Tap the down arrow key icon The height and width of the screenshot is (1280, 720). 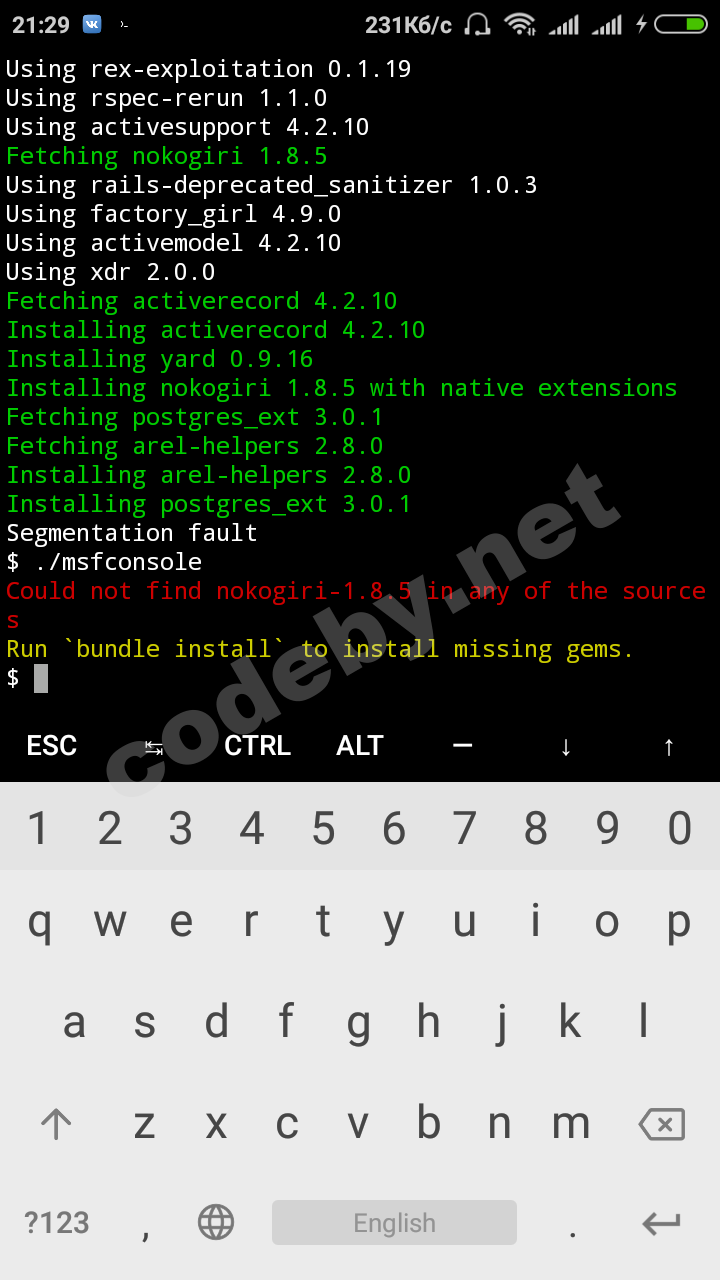[x=565, y=746]
